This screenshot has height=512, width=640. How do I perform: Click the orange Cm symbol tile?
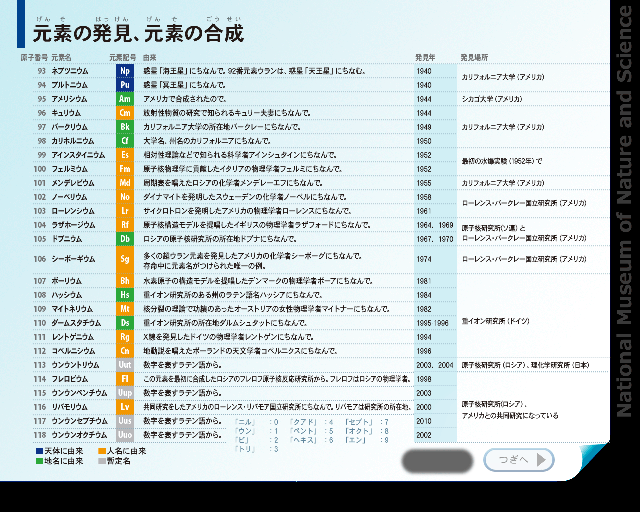click(x=125, y=113)
